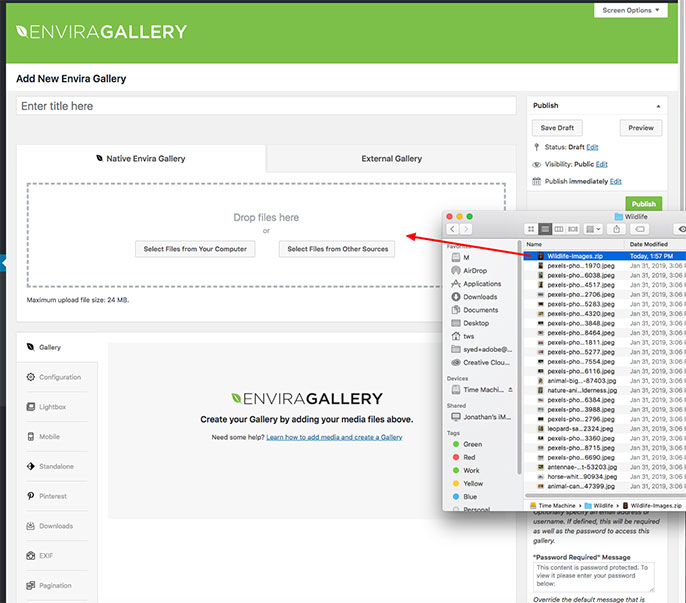Open AirDrop in Finder sidebar

tap(475, 270)
